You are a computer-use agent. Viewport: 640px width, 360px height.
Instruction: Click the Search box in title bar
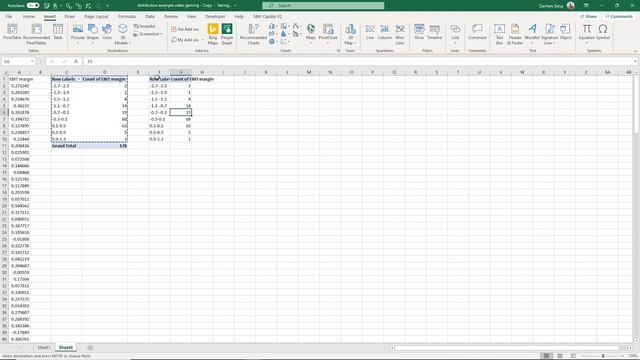(323, 5)
